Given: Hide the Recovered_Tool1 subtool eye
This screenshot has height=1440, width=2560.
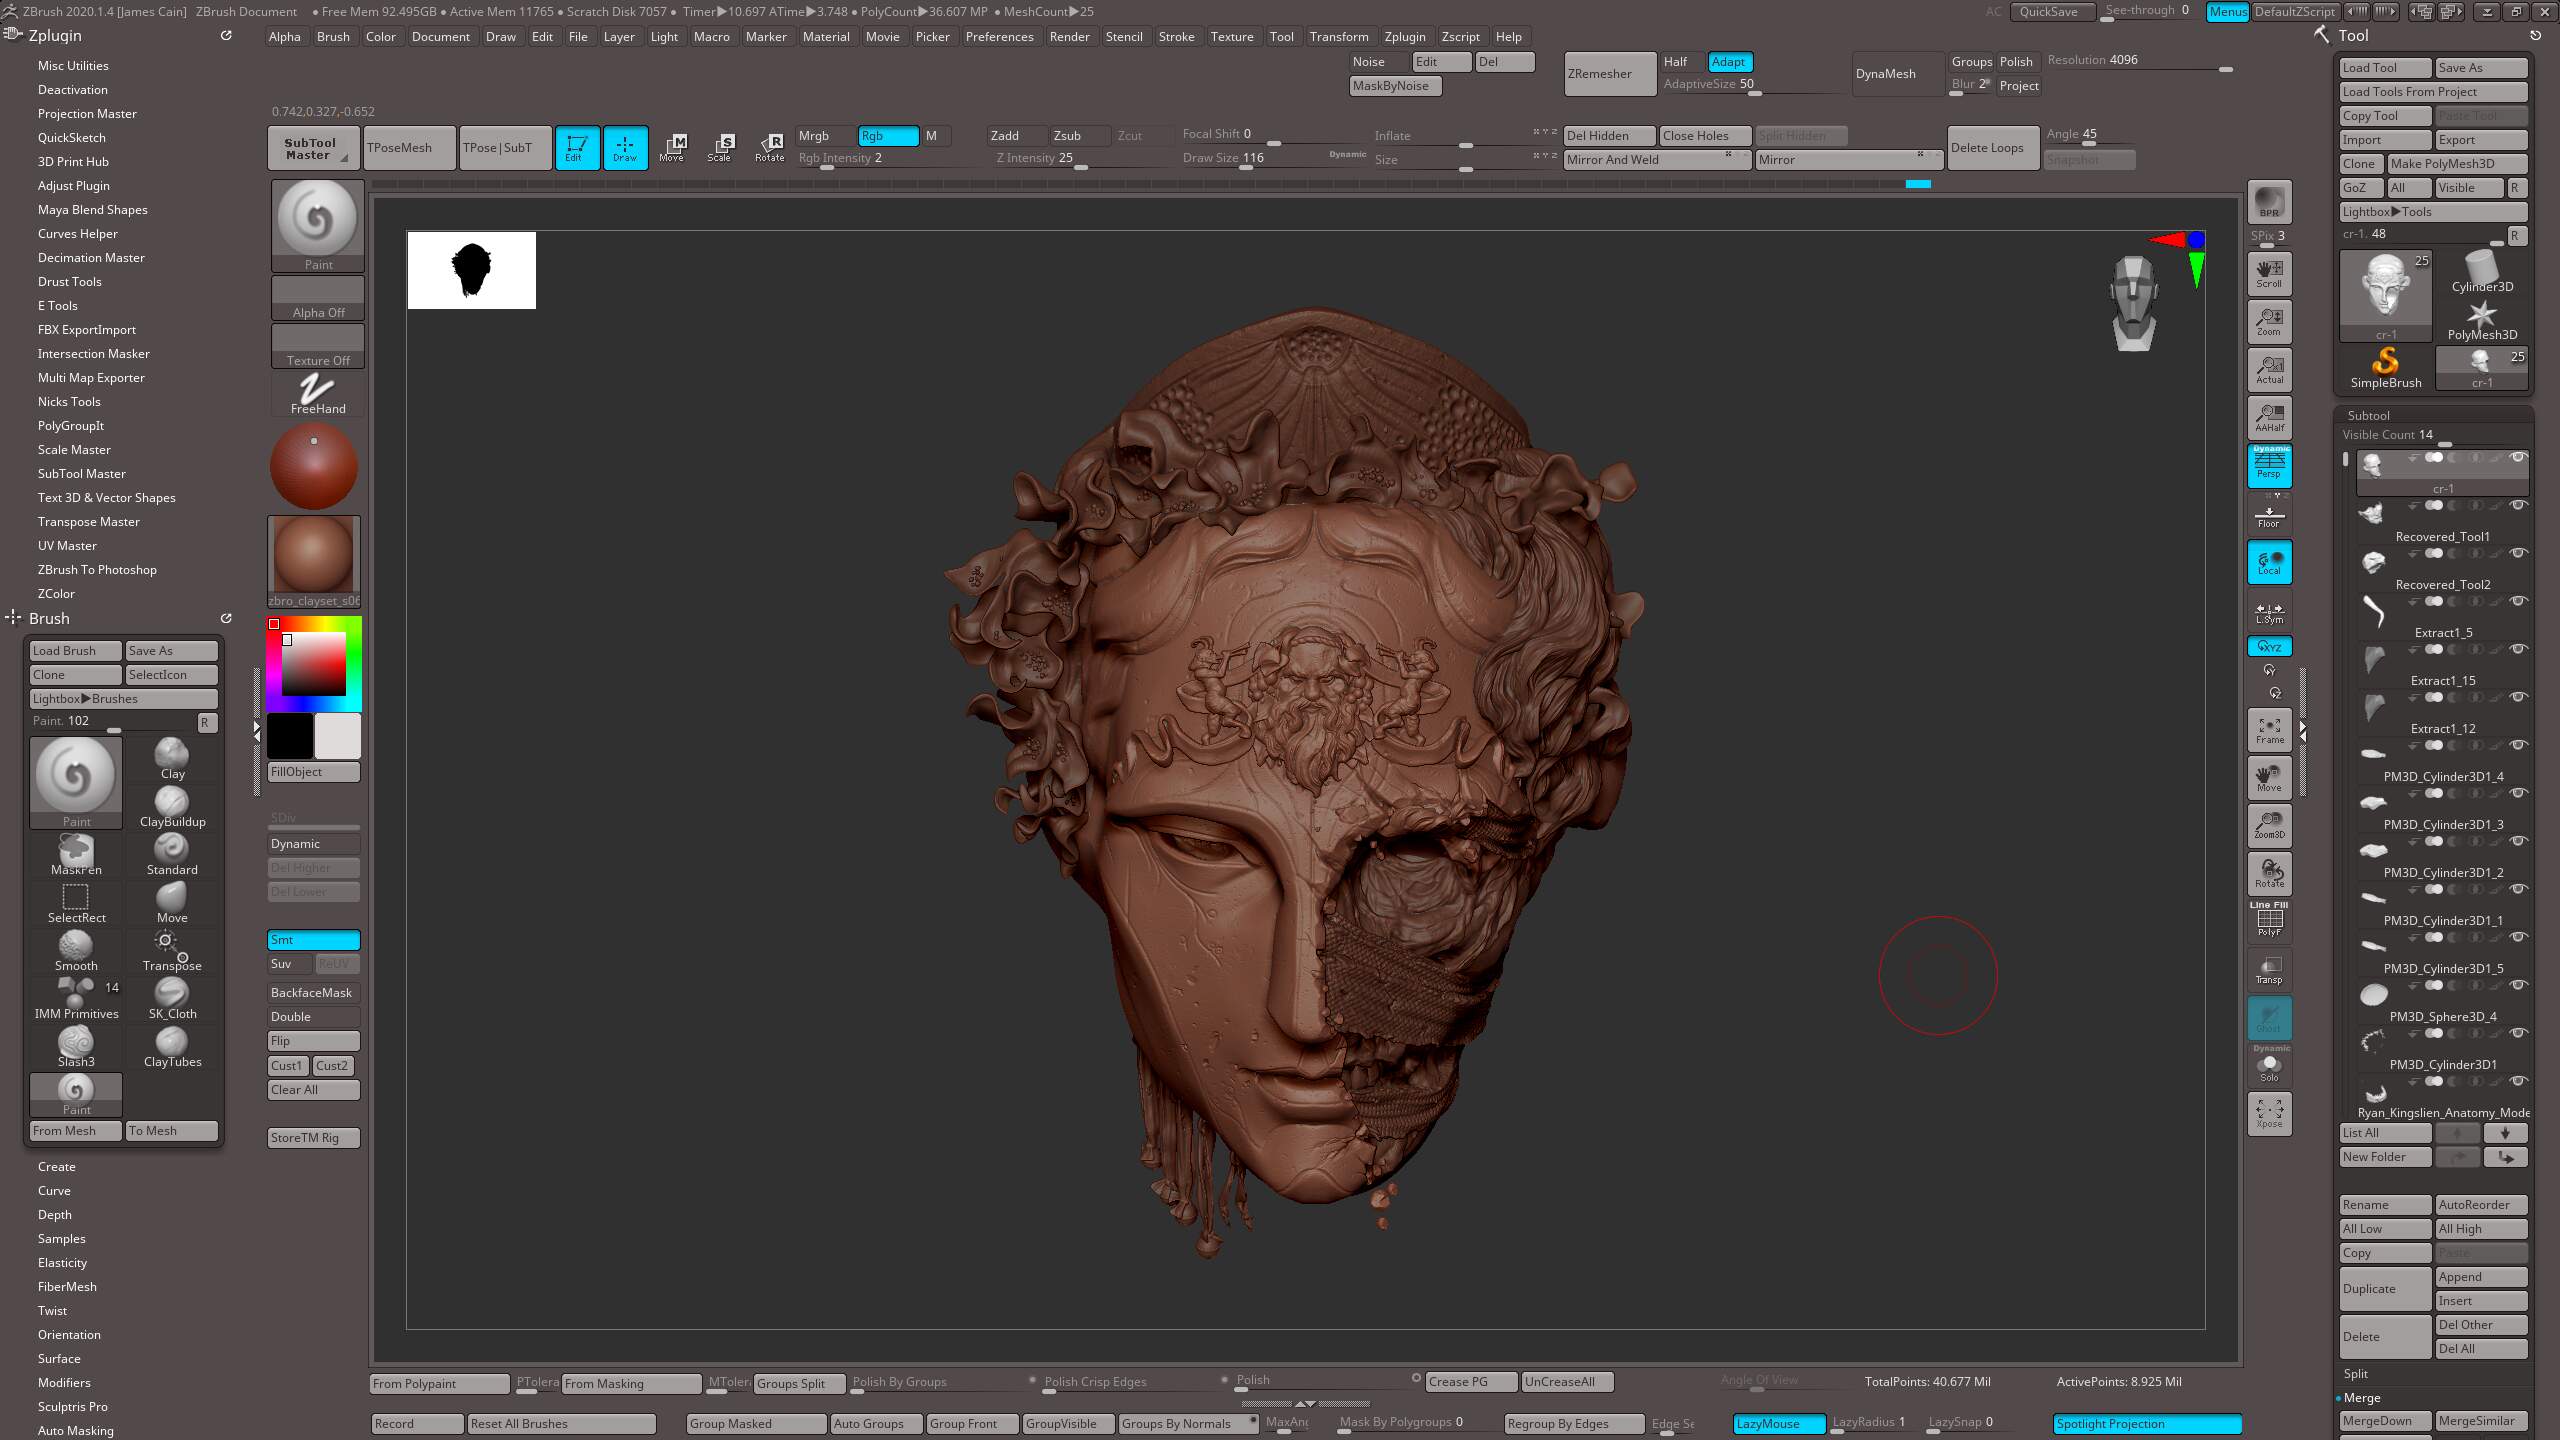Looking at the screenshot, I should coord(2519,505).
